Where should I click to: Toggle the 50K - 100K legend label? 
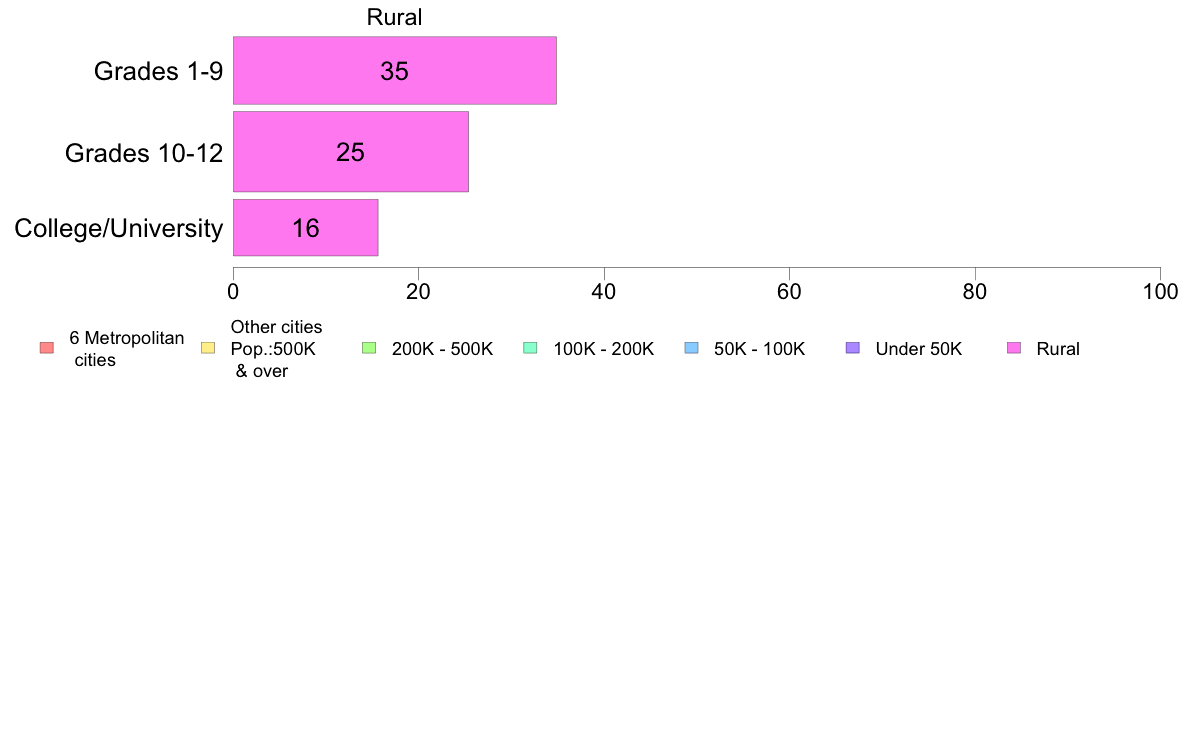759,349
